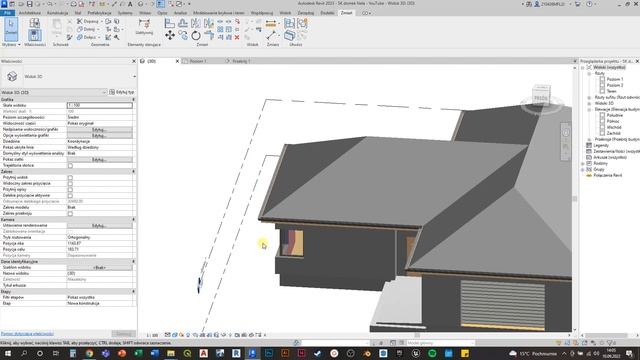The width and height of the screenshot is (640, 360).
Task: Open the Teren view in Project Browser
Action: pyautogui.click(x=611, y=91)
